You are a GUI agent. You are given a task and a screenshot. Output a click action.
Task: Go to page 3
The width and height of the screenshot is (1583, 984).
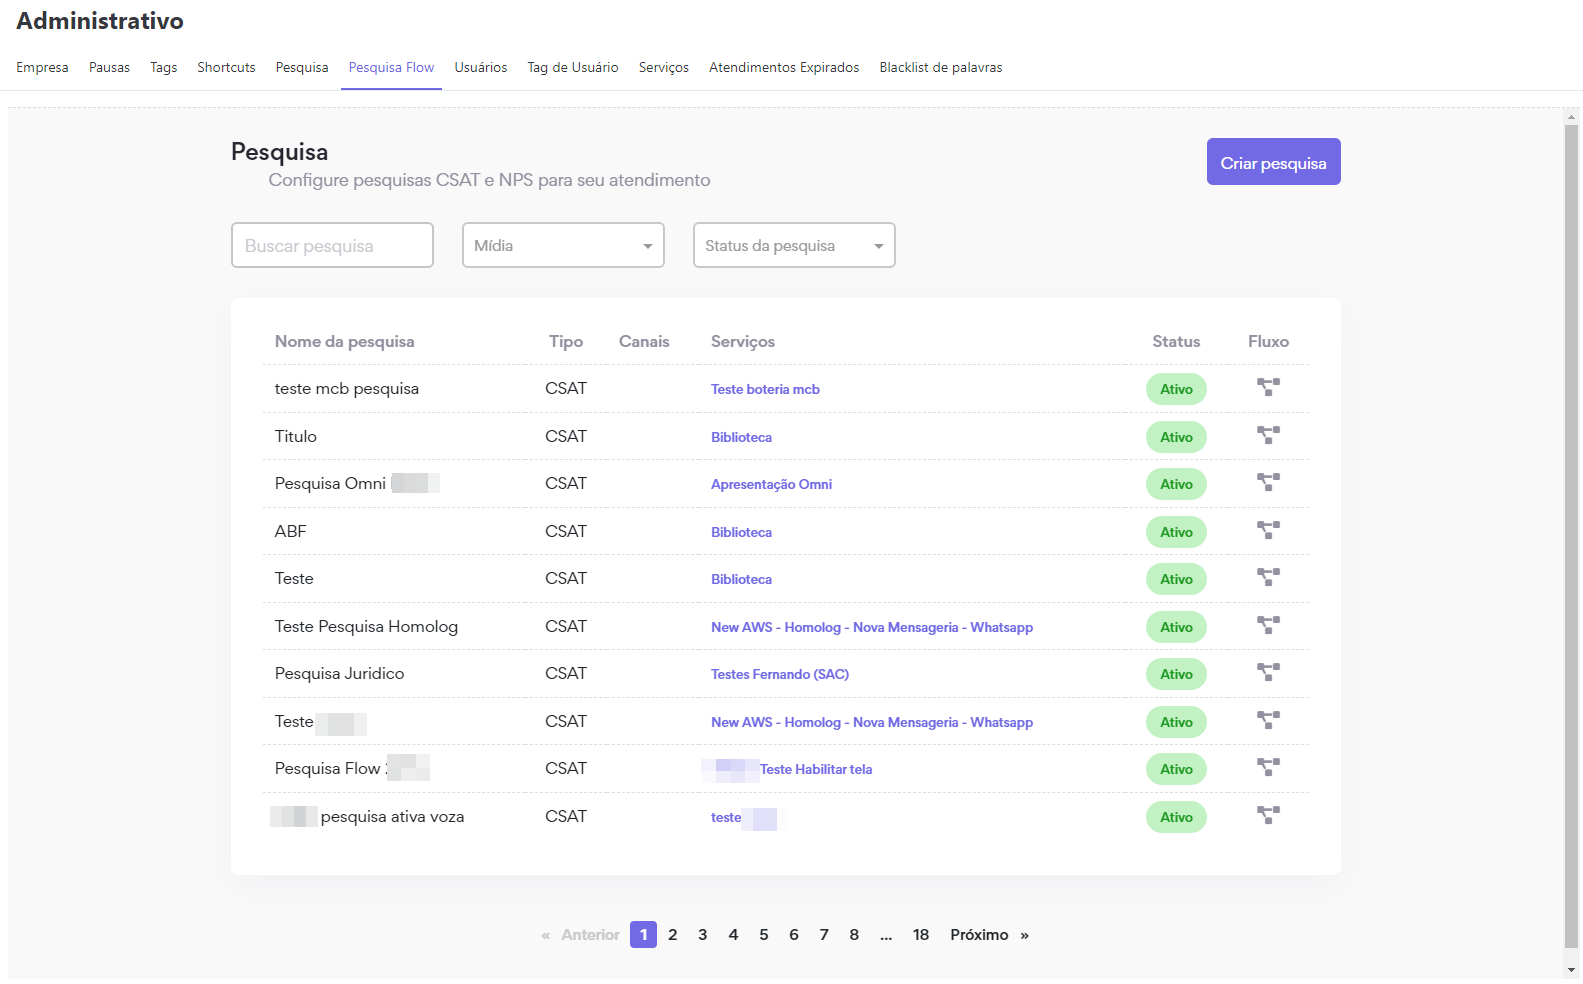(703, 934)
